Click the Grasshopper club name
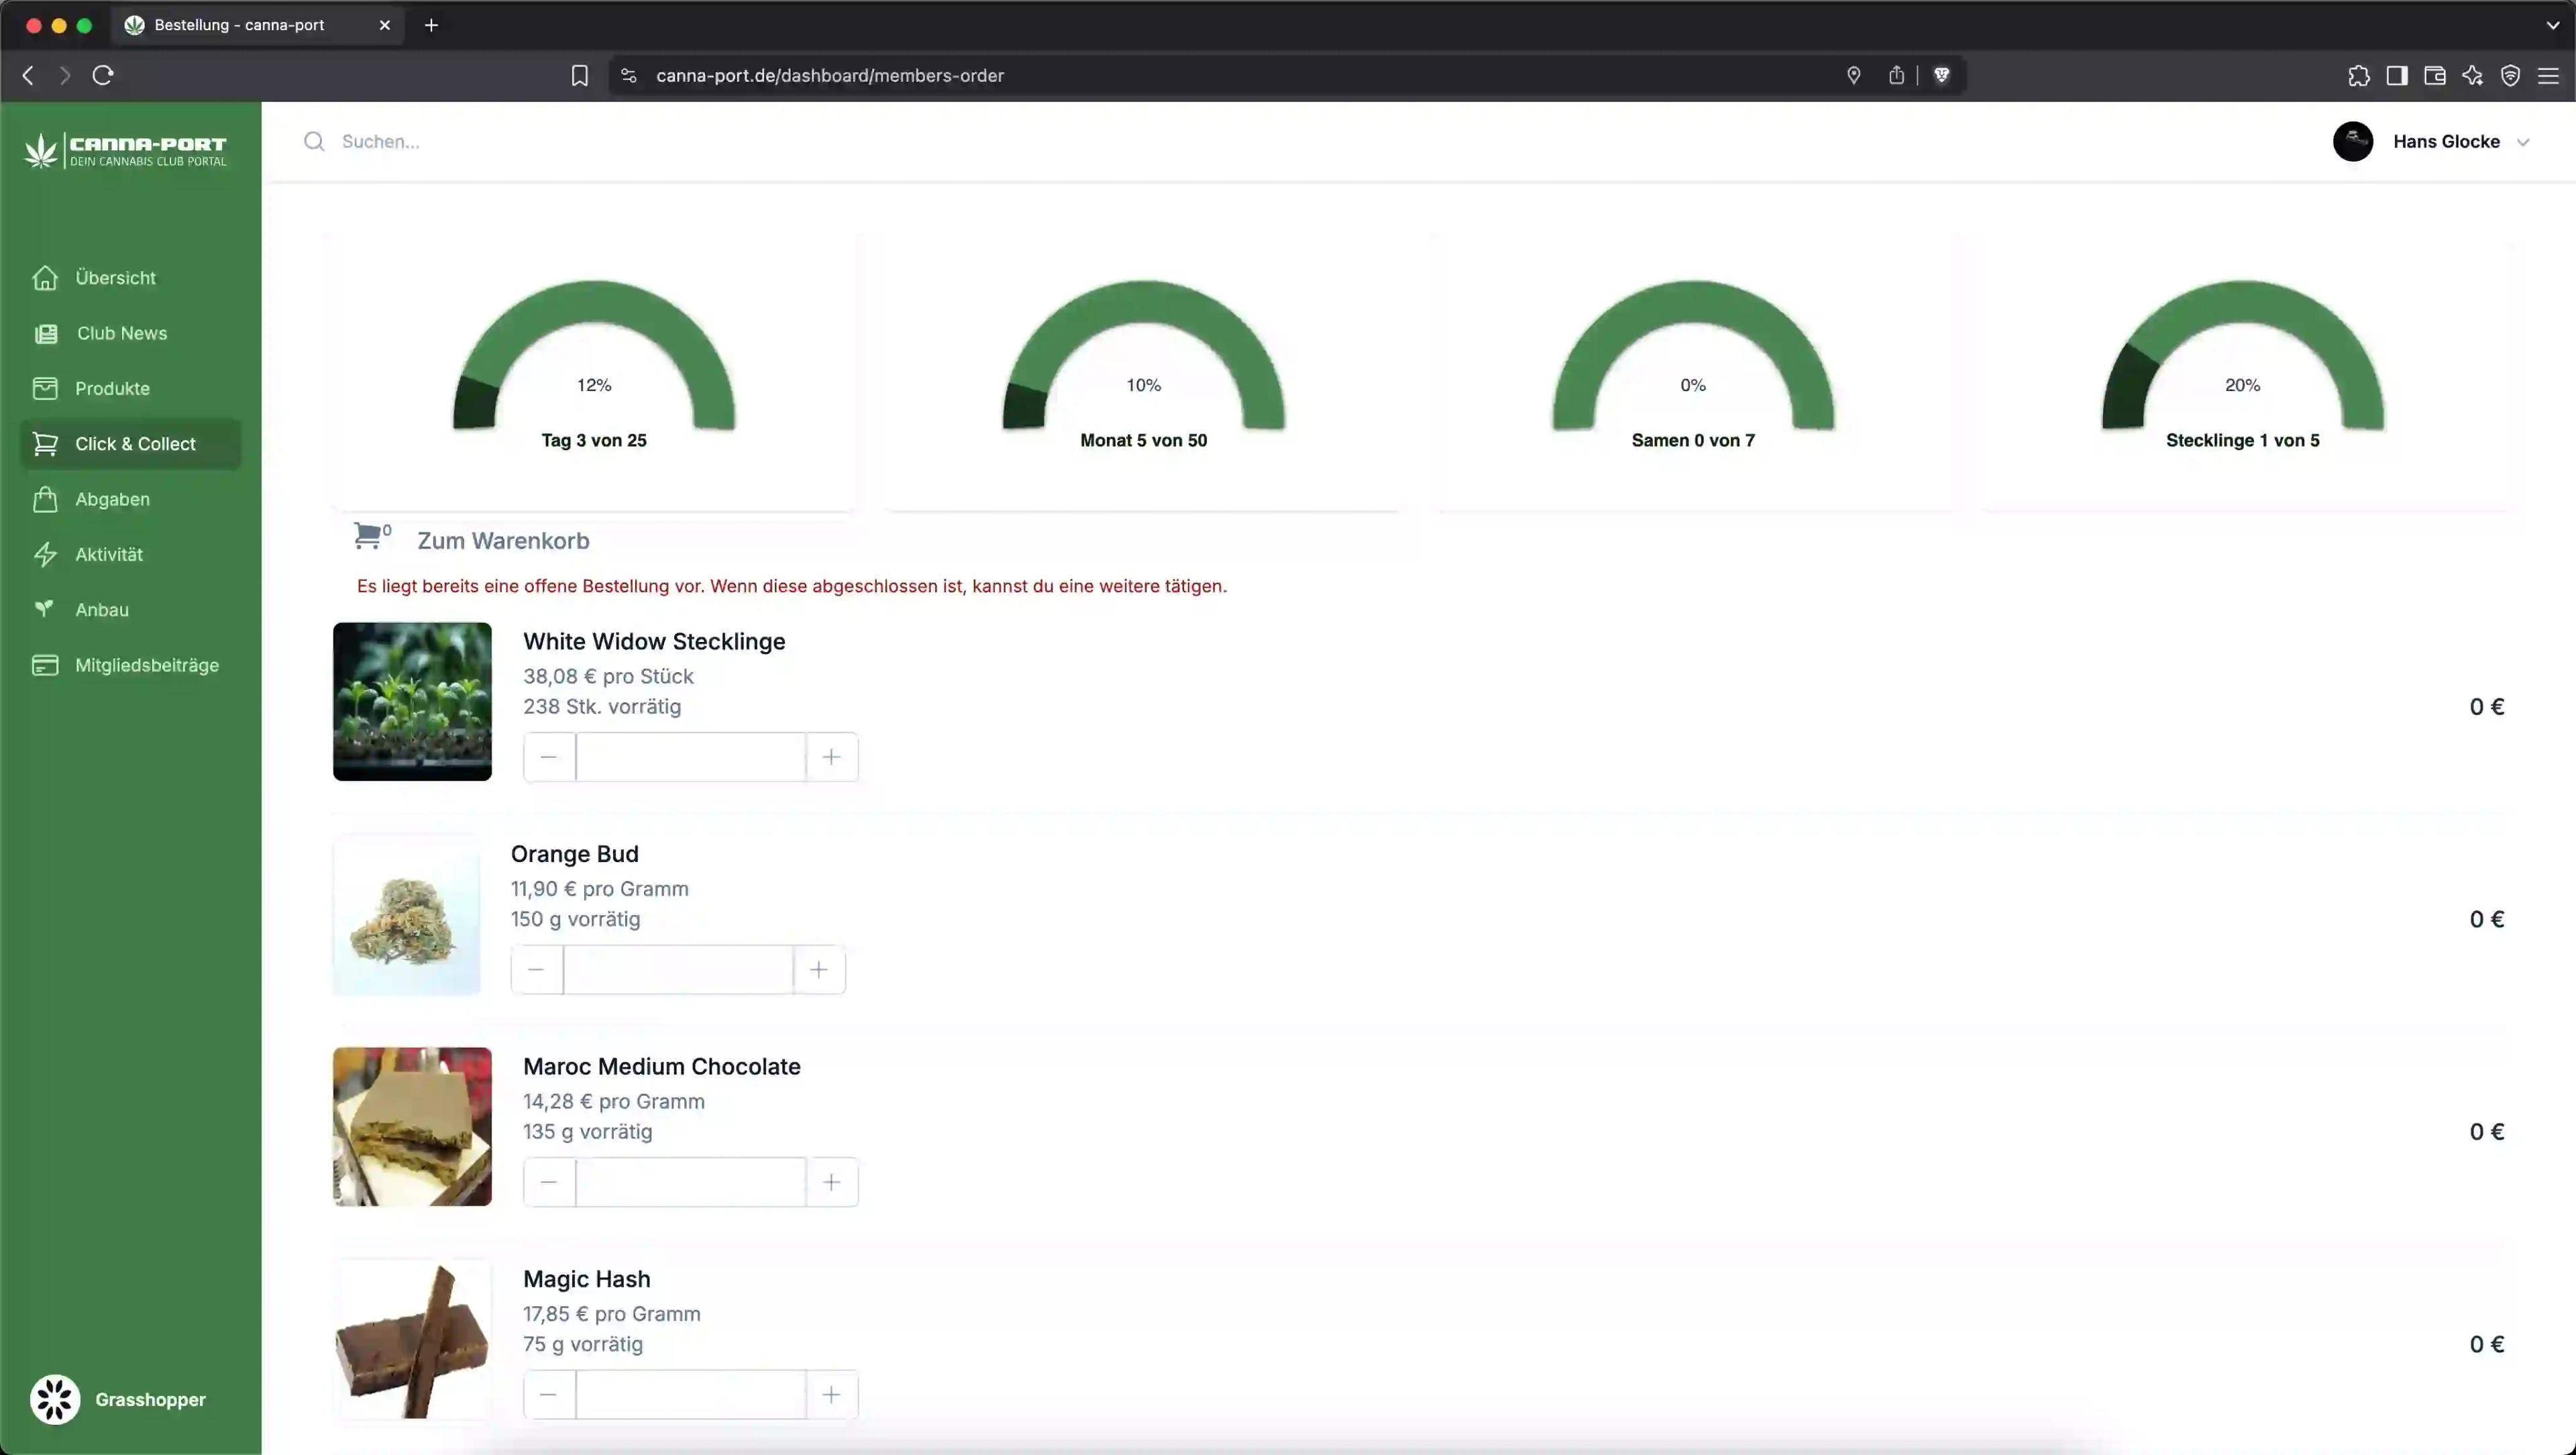 pyautogui.click(x=150, y=1400)
